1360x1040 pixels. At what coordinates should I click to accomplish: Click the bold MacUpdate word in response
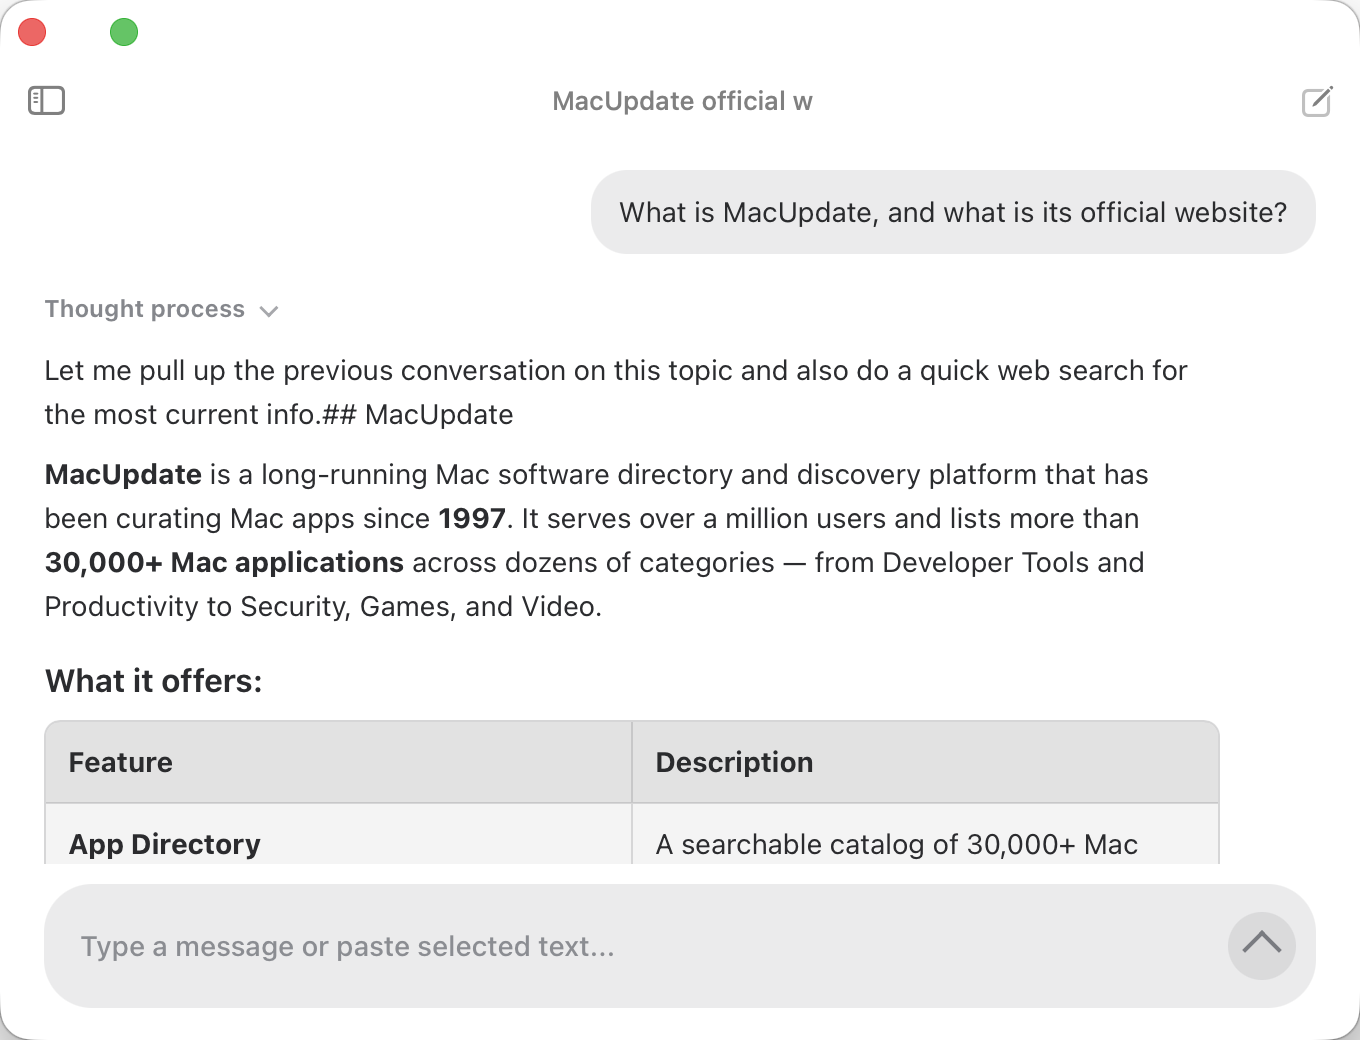pos(124,474)
